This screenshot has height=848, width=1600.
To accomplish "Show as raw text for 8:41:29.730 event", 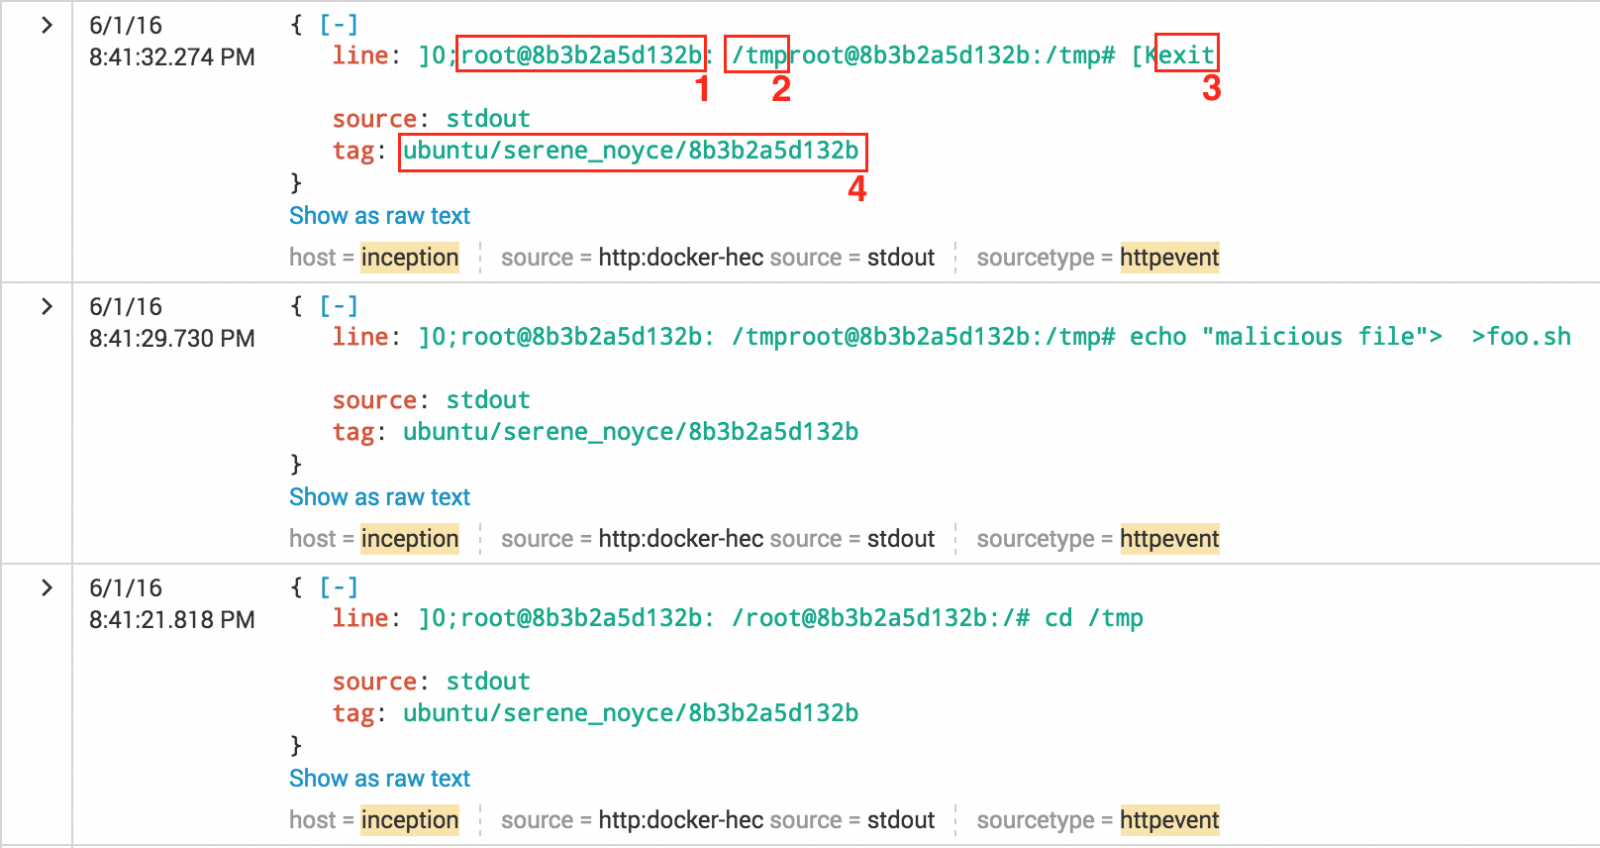I will 380,497.
